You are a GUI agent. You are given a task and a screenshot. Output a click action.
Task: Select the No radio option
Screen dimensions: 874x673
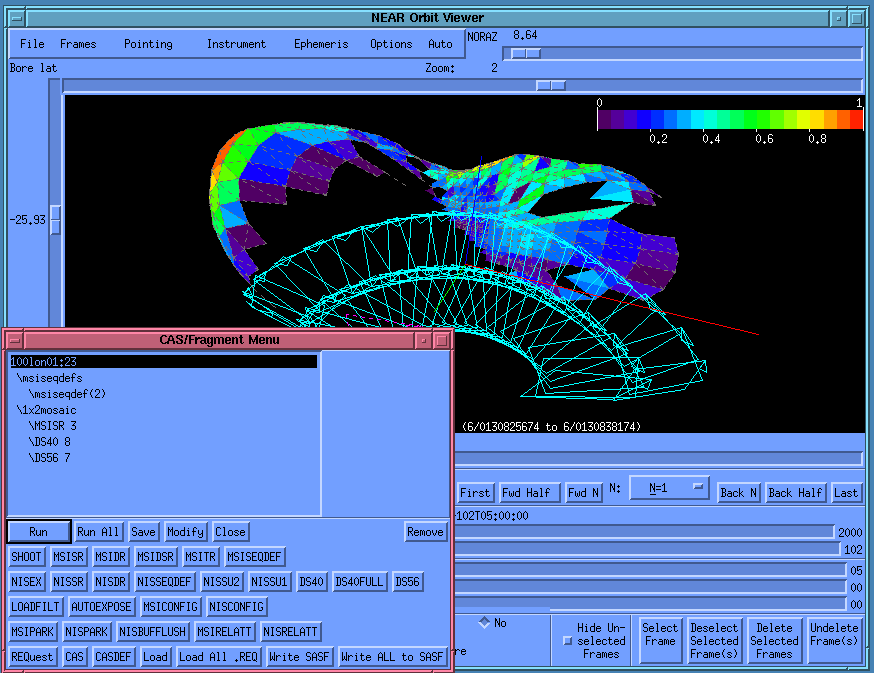[x=484, y=622]
